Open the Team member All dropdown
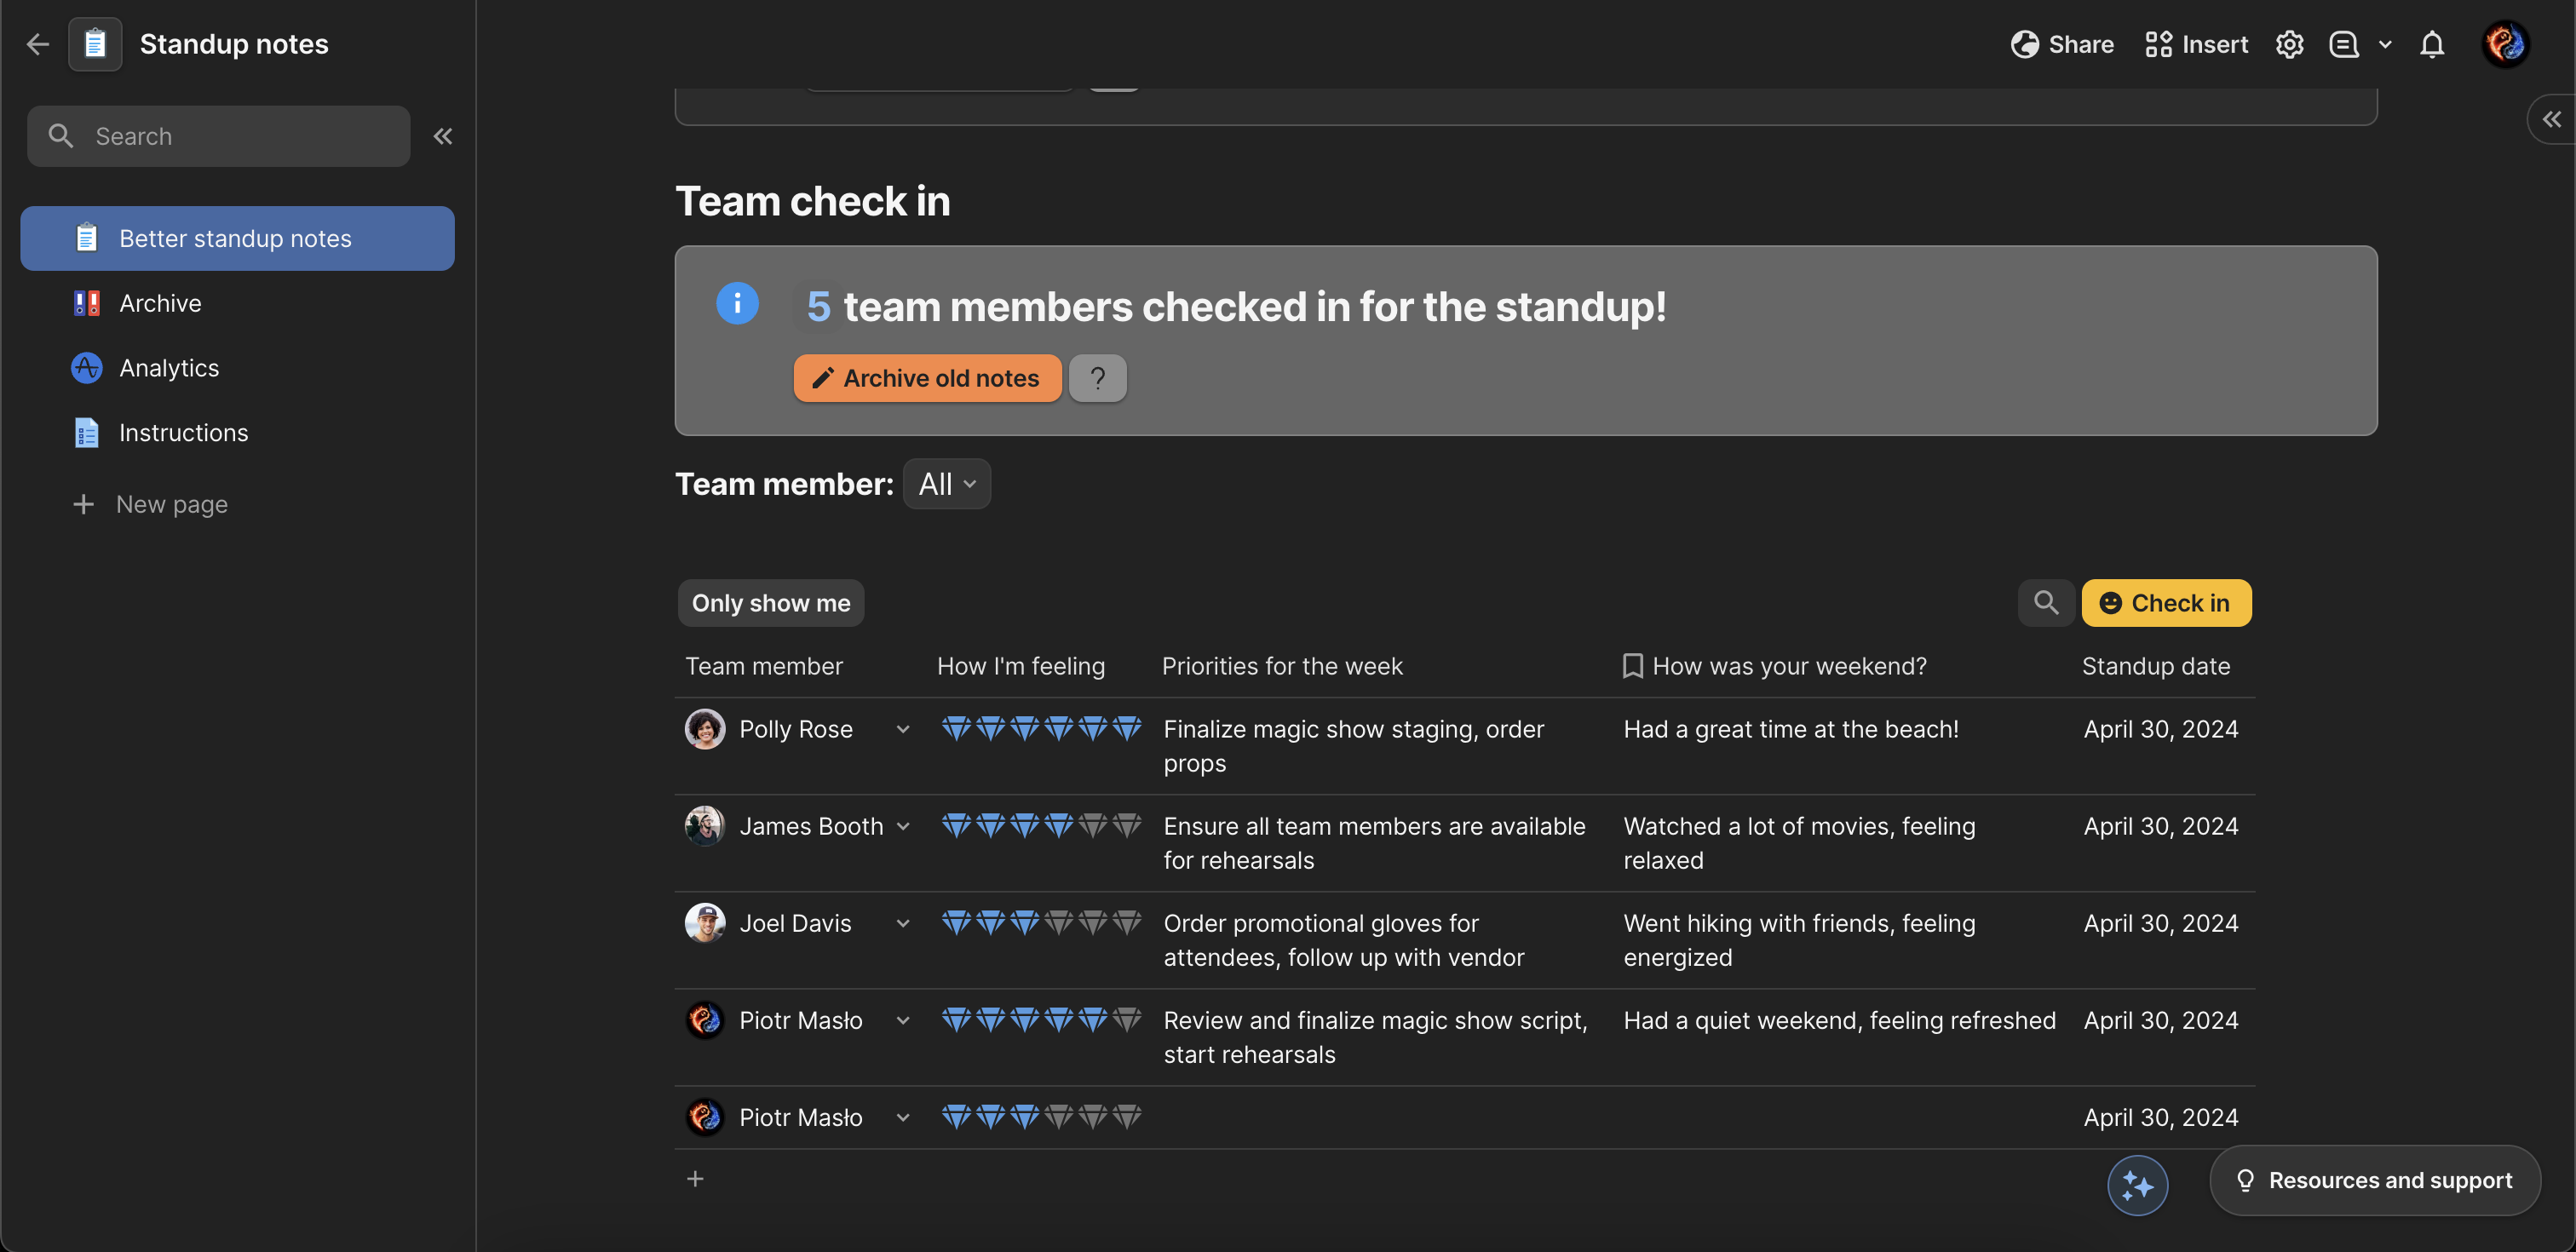The height and width of the screenshot is (1252, 2576). [946, 484]
